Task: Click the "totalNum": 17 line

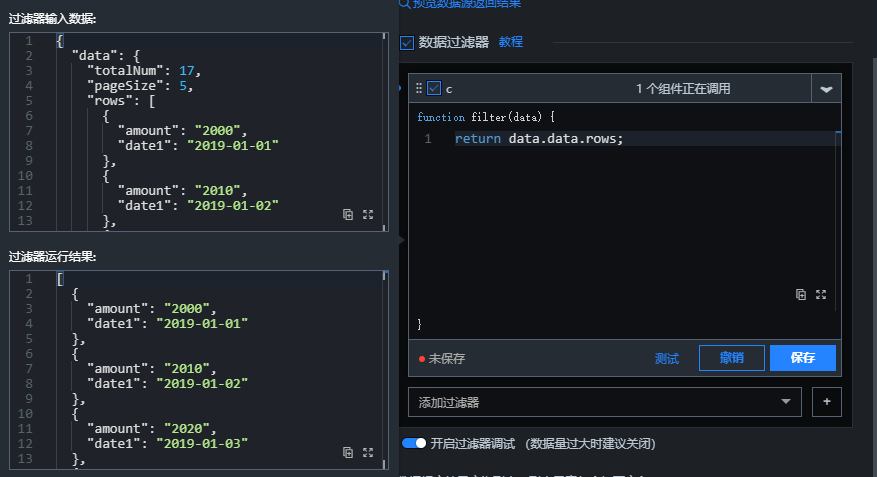Action: pos(144,70)
